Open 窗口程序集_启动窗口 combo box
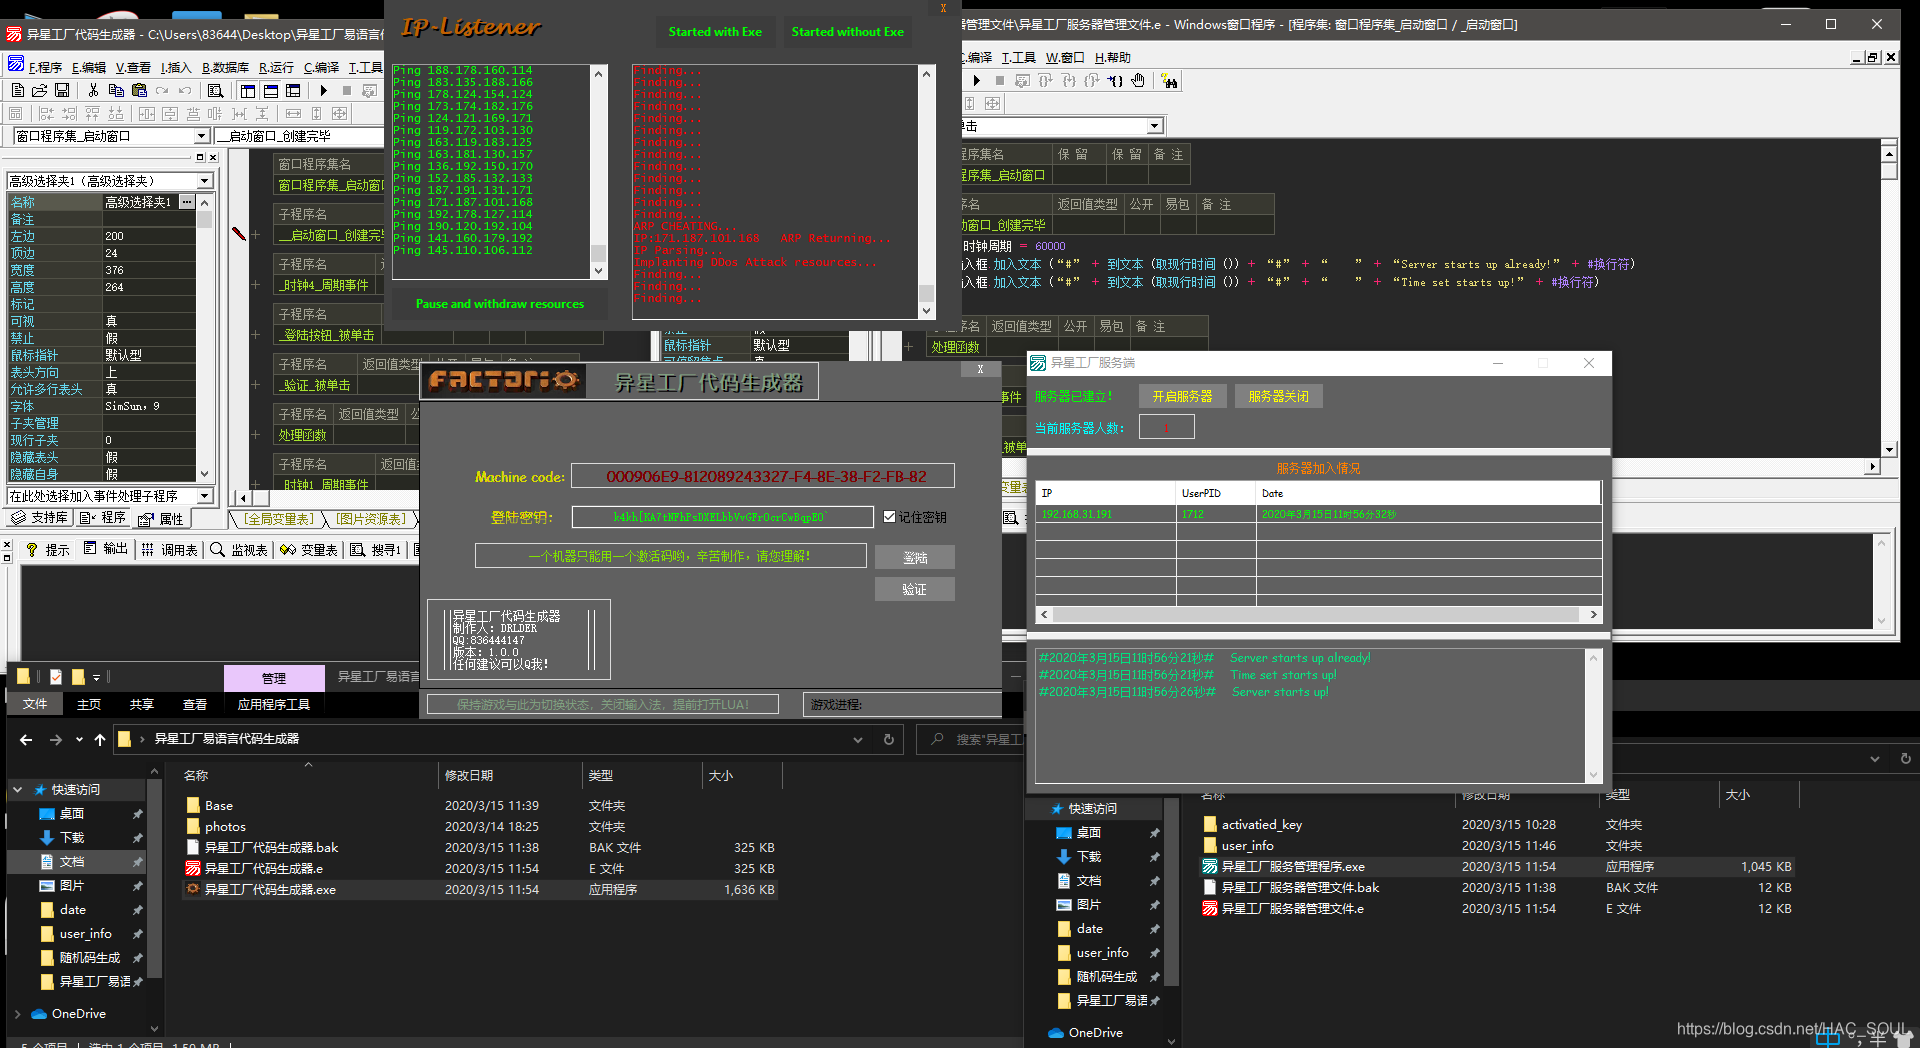Image resolution: width=1920 pixels, height=1048 pixels. (201, 136)
